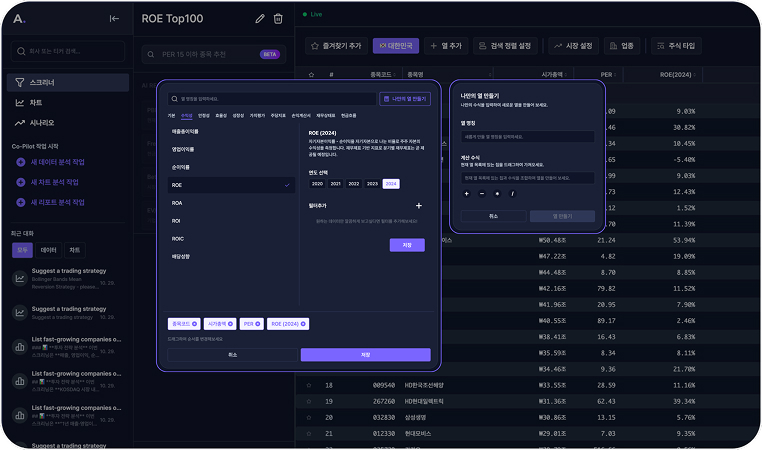Delete ROE Top100 using trash icon
This screenshot has height=450, width=762.
[x=278, y=18]
